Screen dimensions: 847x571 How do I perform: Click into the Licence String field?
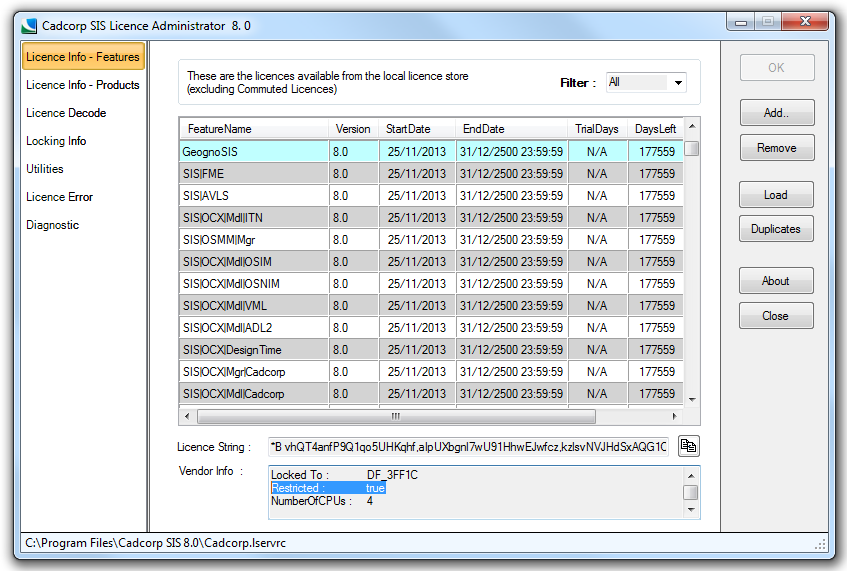pos(468,447)
